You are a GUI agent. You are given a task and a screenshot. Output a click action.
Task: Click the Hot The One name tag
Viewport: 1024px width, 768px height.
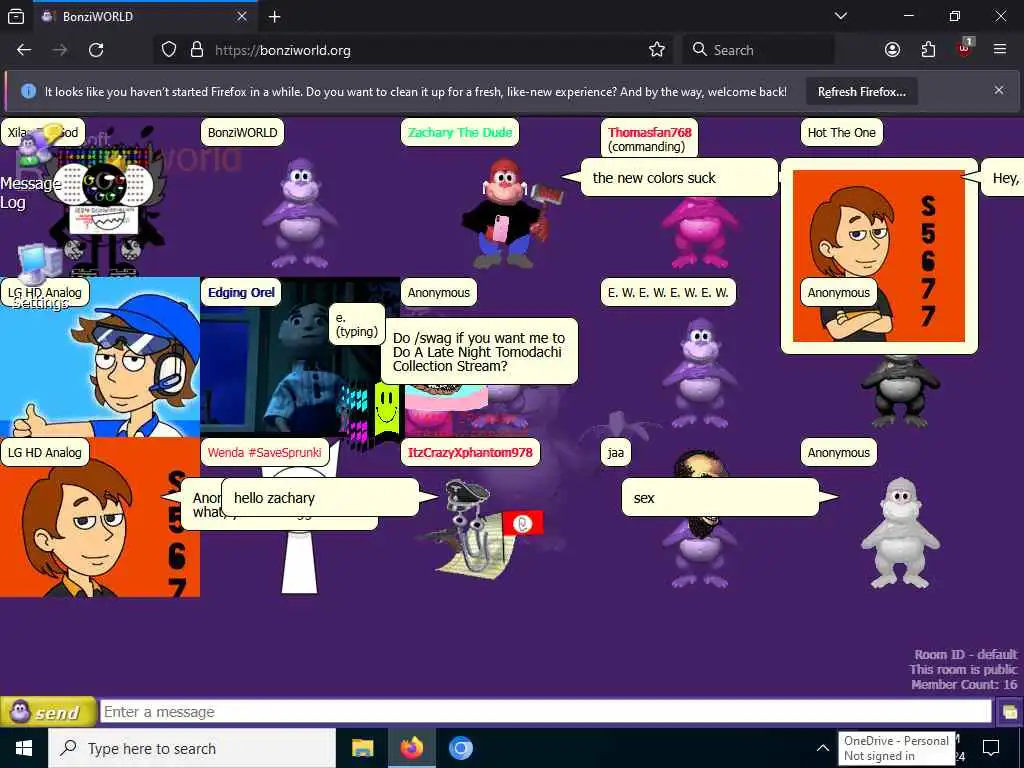click(841, 133)
